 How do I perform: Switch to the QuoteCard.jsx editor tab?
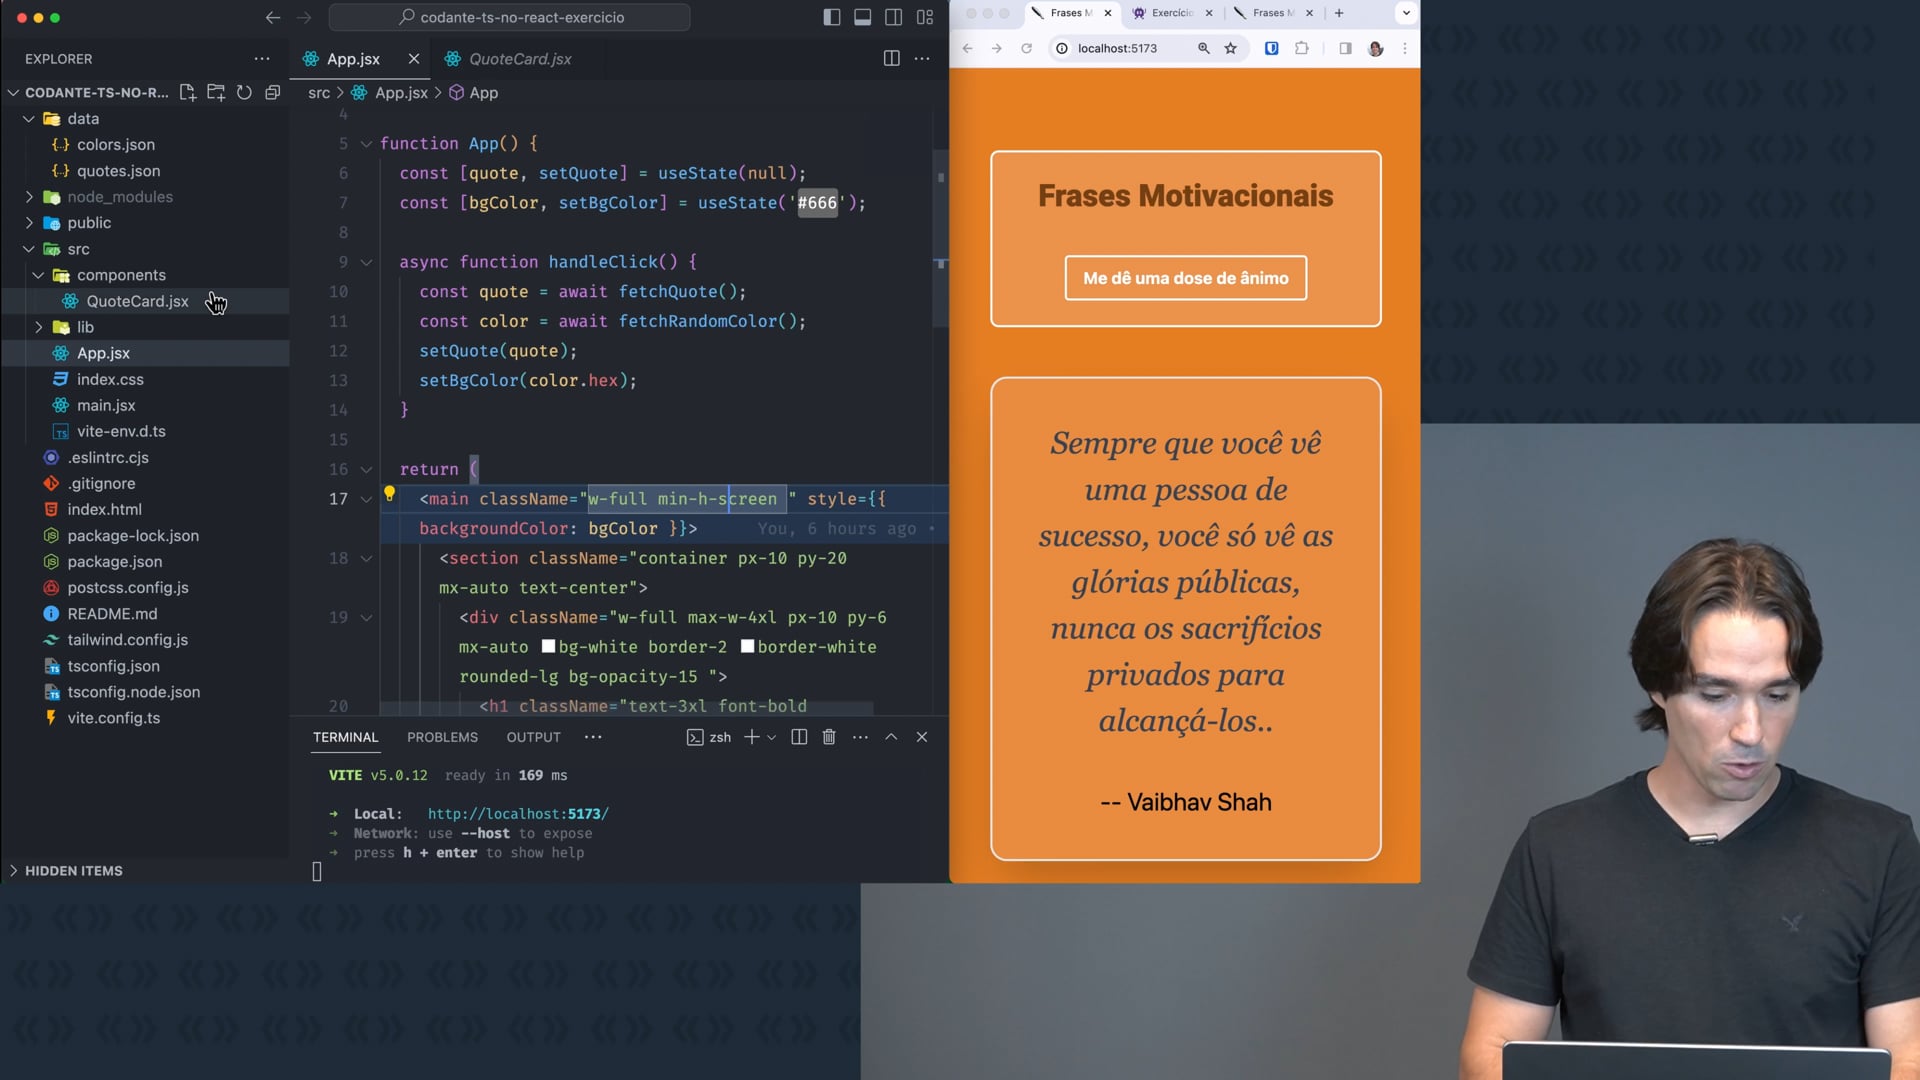(520, 59)
